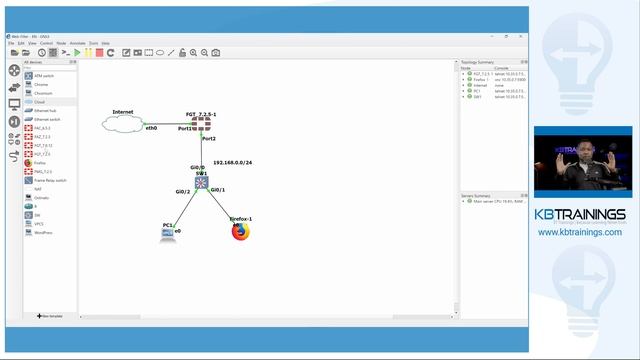This screenshot has width=640, height=360.
Task: Select VPCS in device list
Action: [x=50, y=224]
